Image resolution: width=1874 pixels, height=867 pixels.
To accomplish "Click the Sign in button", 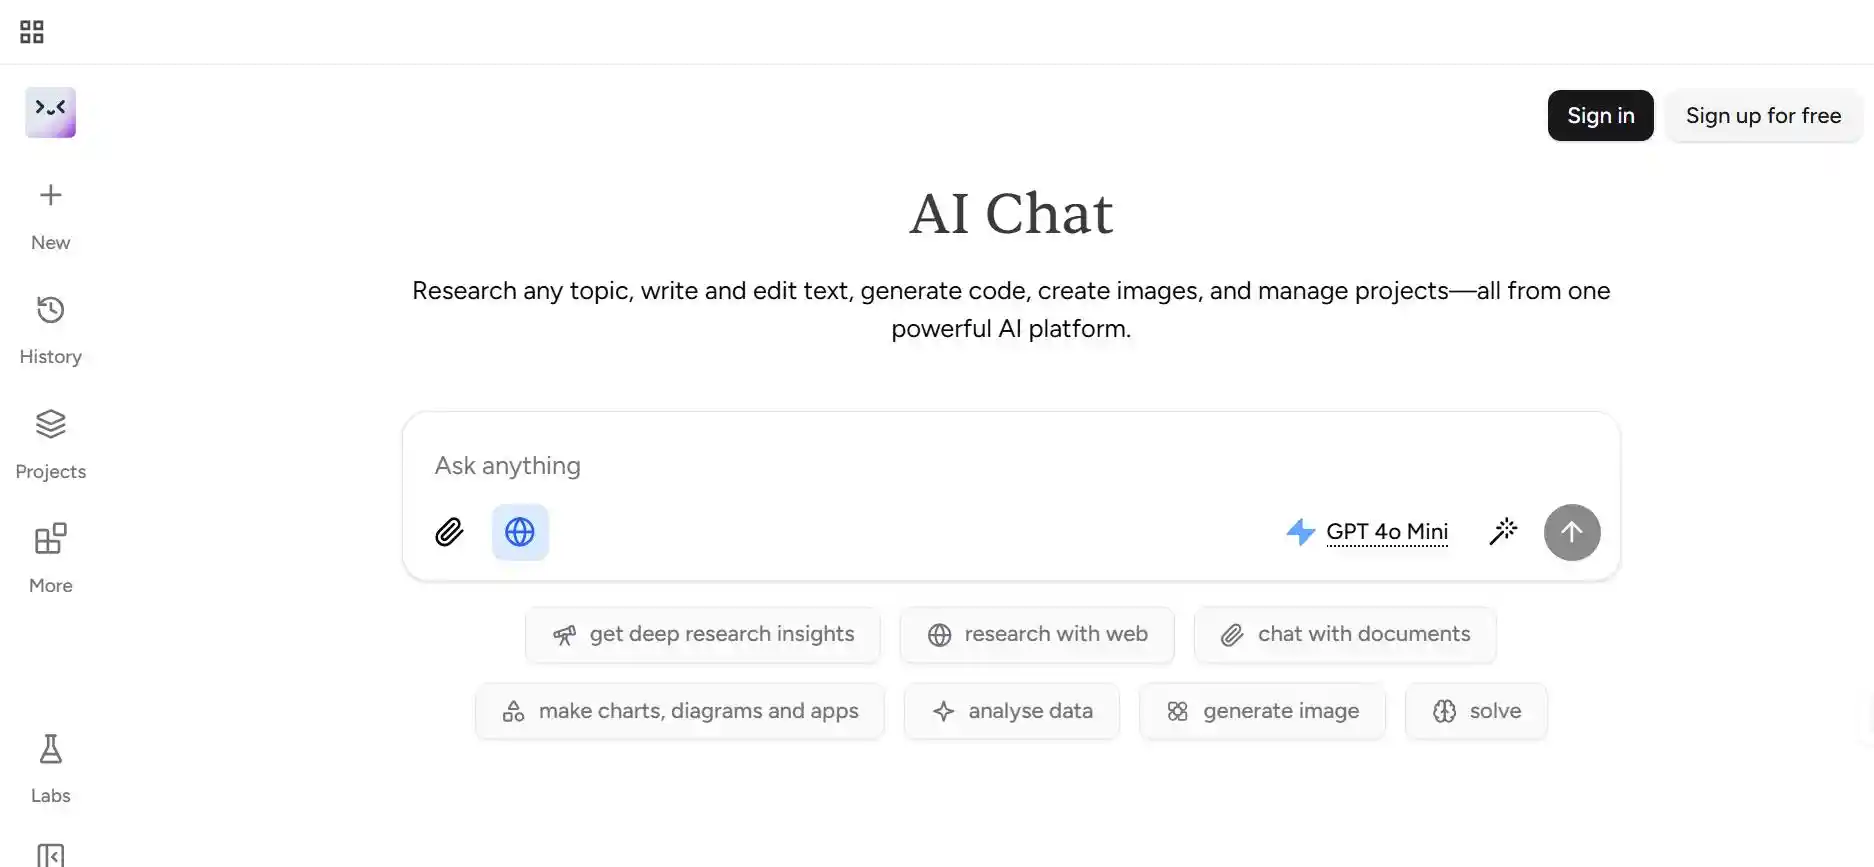I will point(1600,116).
